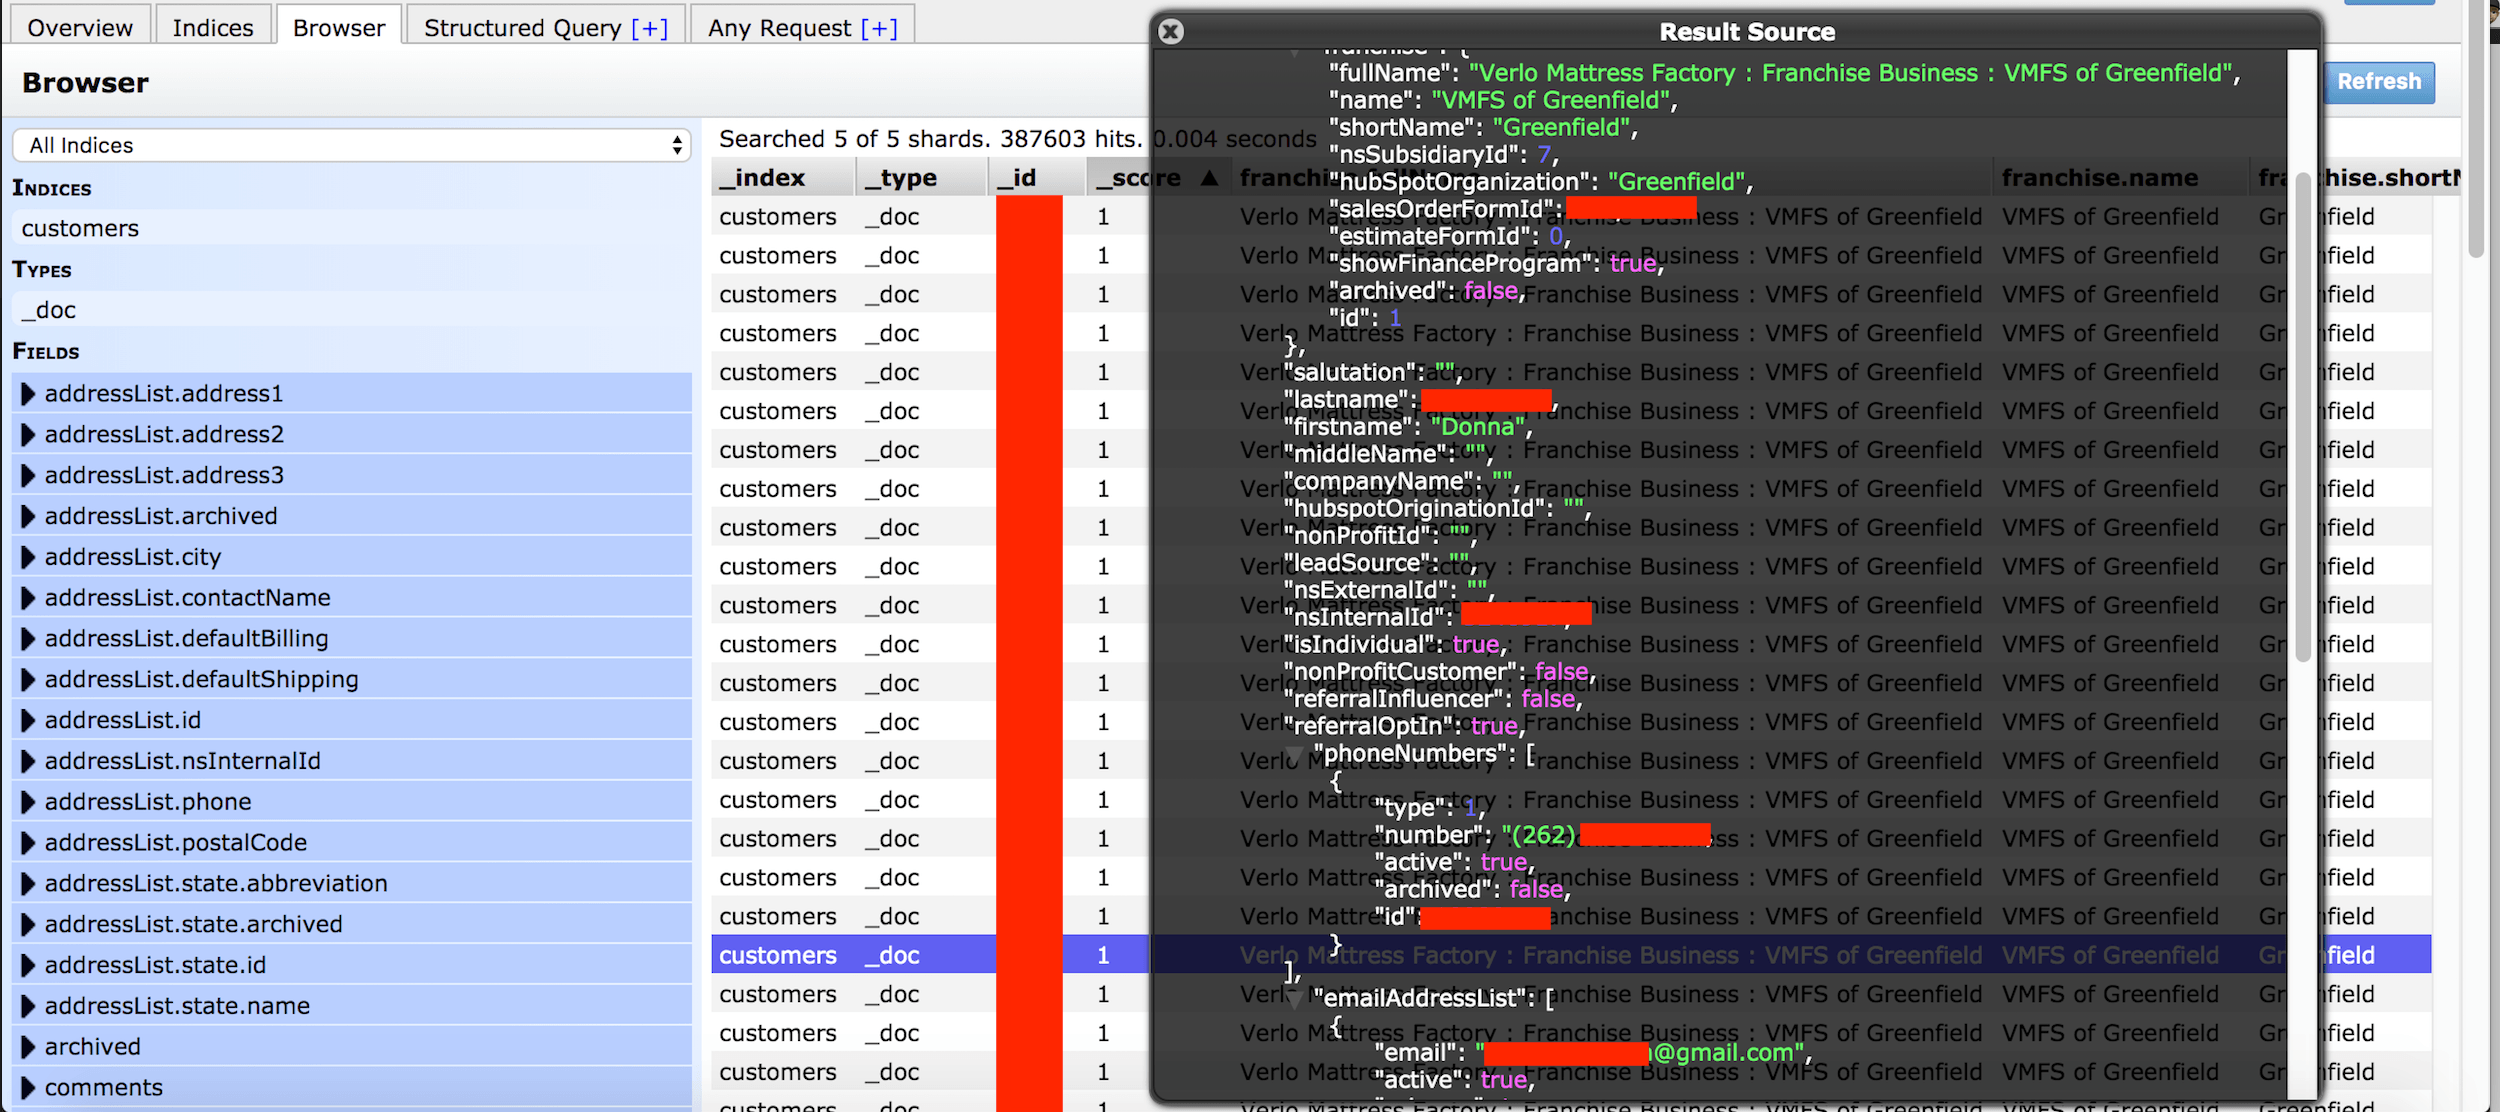Click the _score sort arrow
Screen dimensions: 2500x1112
(1209, 178)
